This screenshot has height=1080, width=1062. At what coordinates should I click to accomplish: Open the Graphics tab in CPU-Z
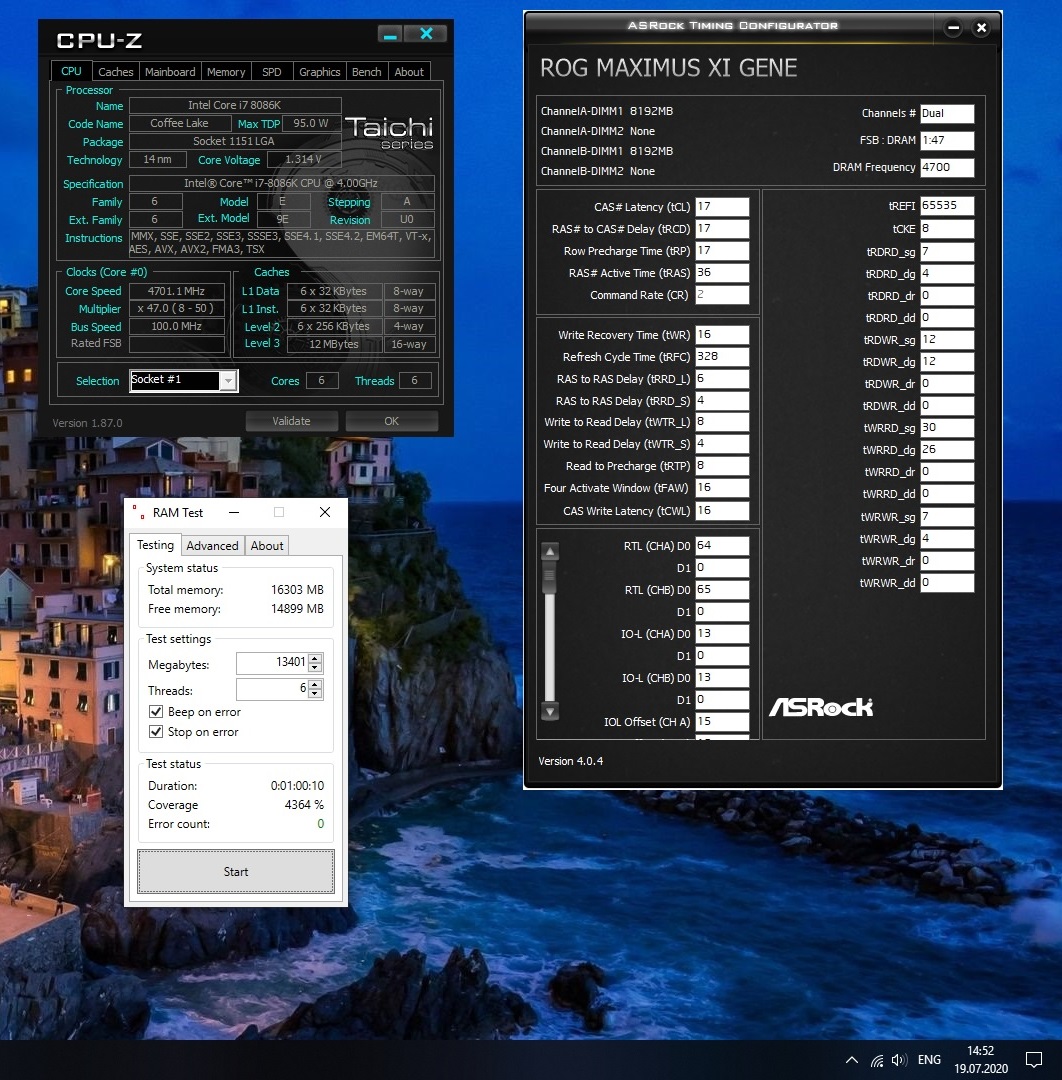click(320, 72)
